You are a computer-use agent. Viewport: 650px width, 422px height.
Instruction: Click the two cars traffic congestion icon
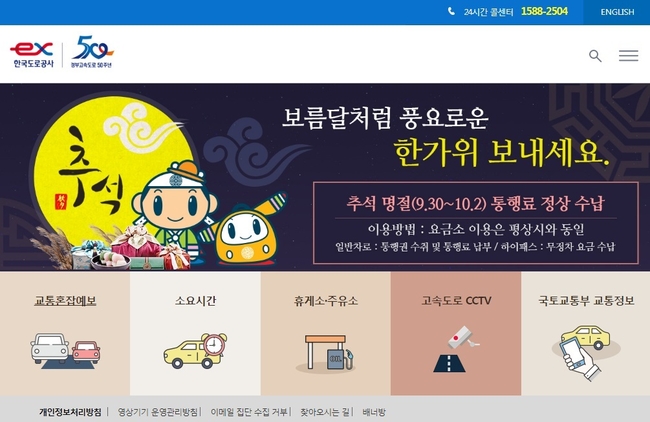coord(65,351)
